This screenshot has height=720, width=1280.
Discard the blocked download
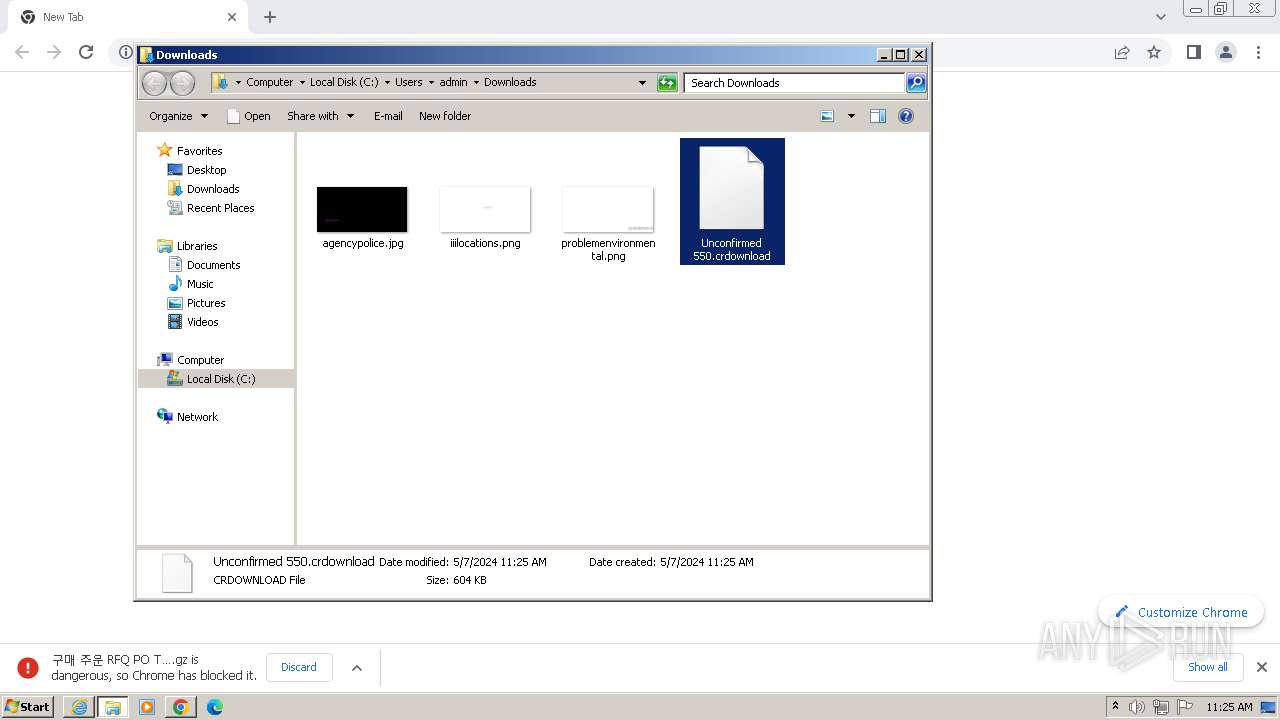click(299, 667)
